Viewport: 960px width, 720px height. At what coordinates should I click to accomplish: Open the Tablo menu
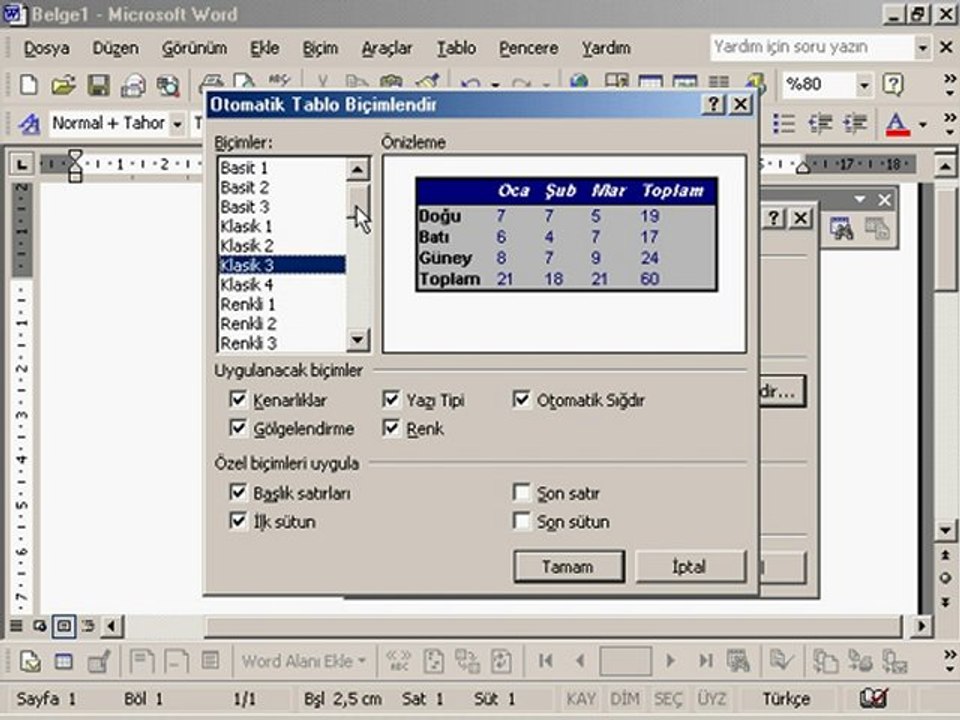(456, 48)
